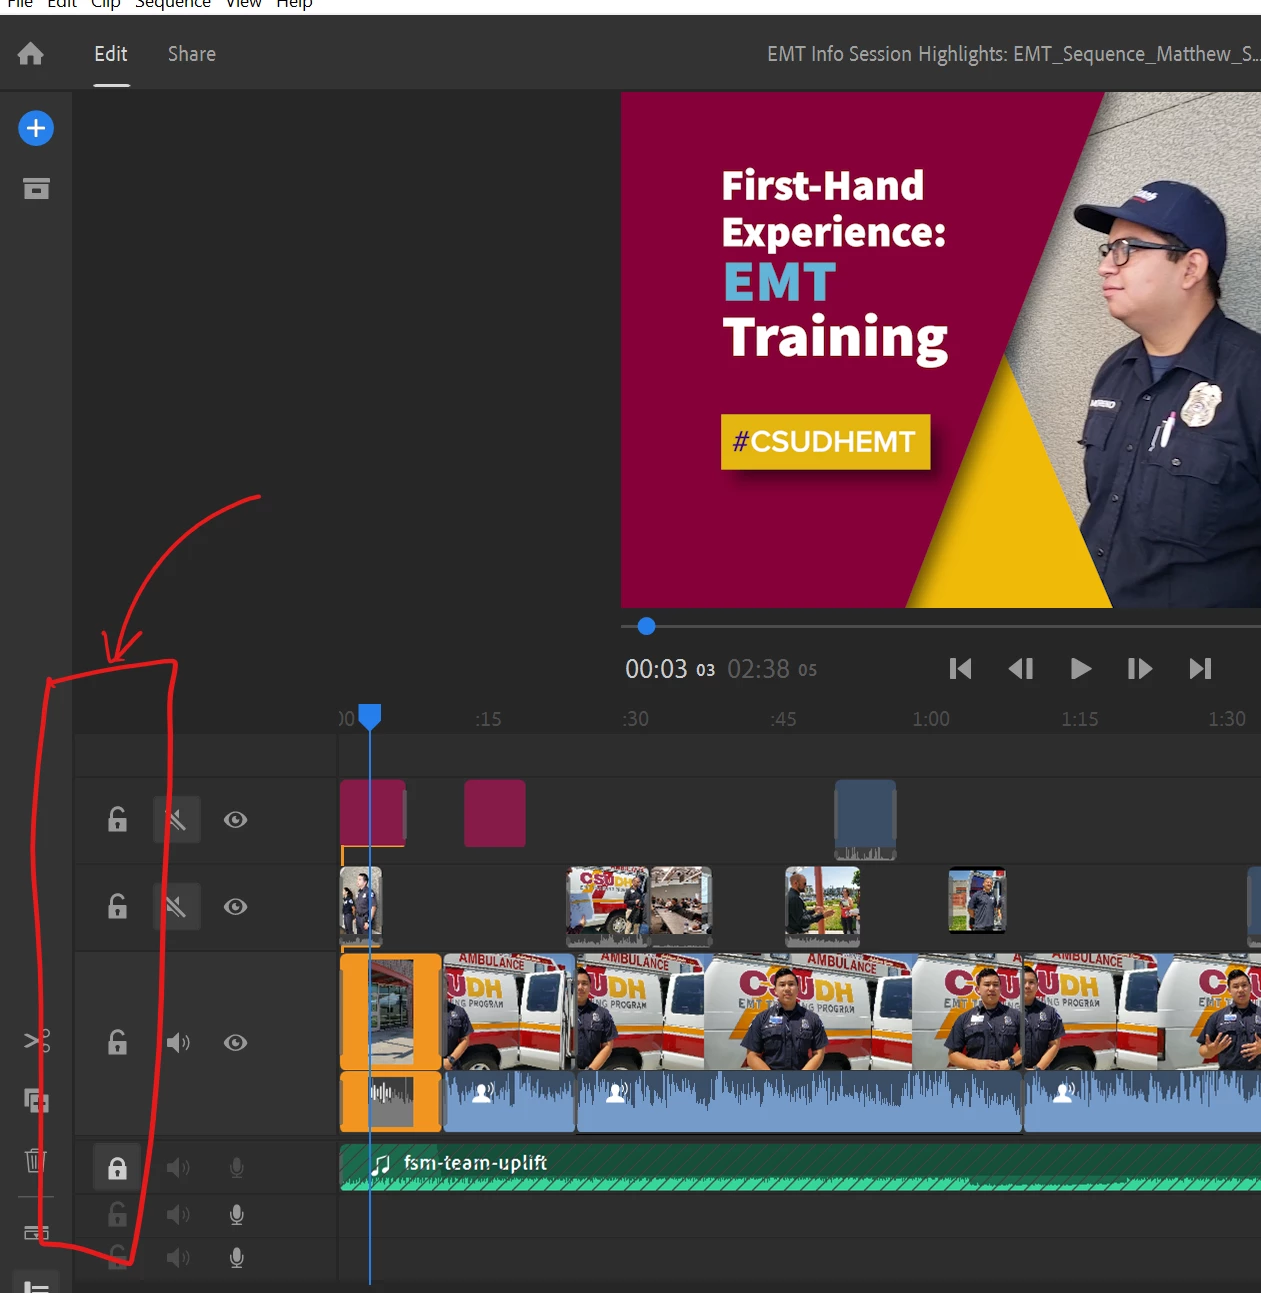Click the Duplicate clip icon
This screenshot has width=1261, height=1293.
tap(37, 1101)
